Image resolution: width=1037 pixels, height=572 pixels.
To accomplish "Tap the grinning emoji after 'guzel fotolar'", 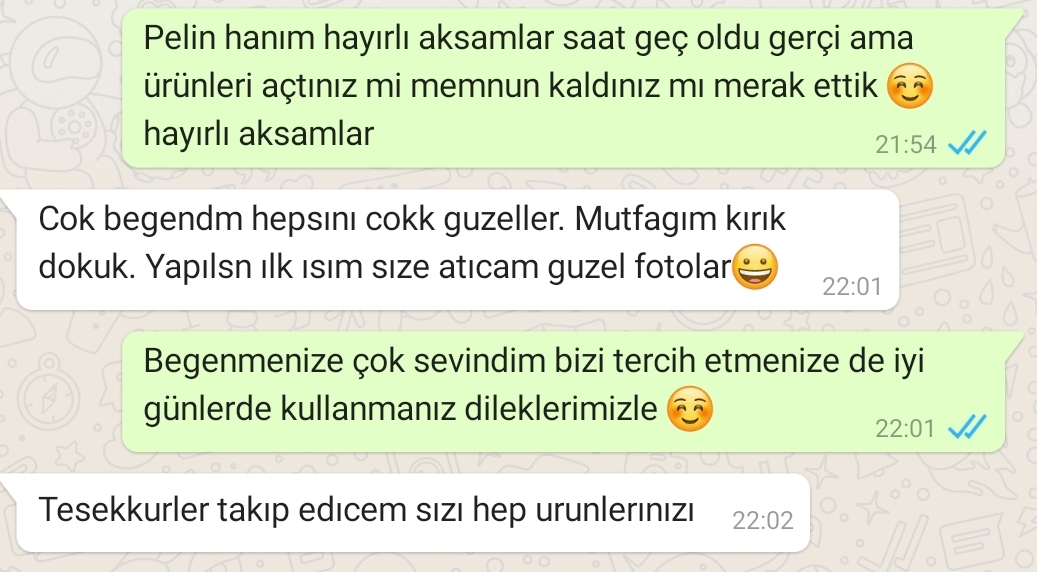I will pyautogui.click(x=755, y=267).
